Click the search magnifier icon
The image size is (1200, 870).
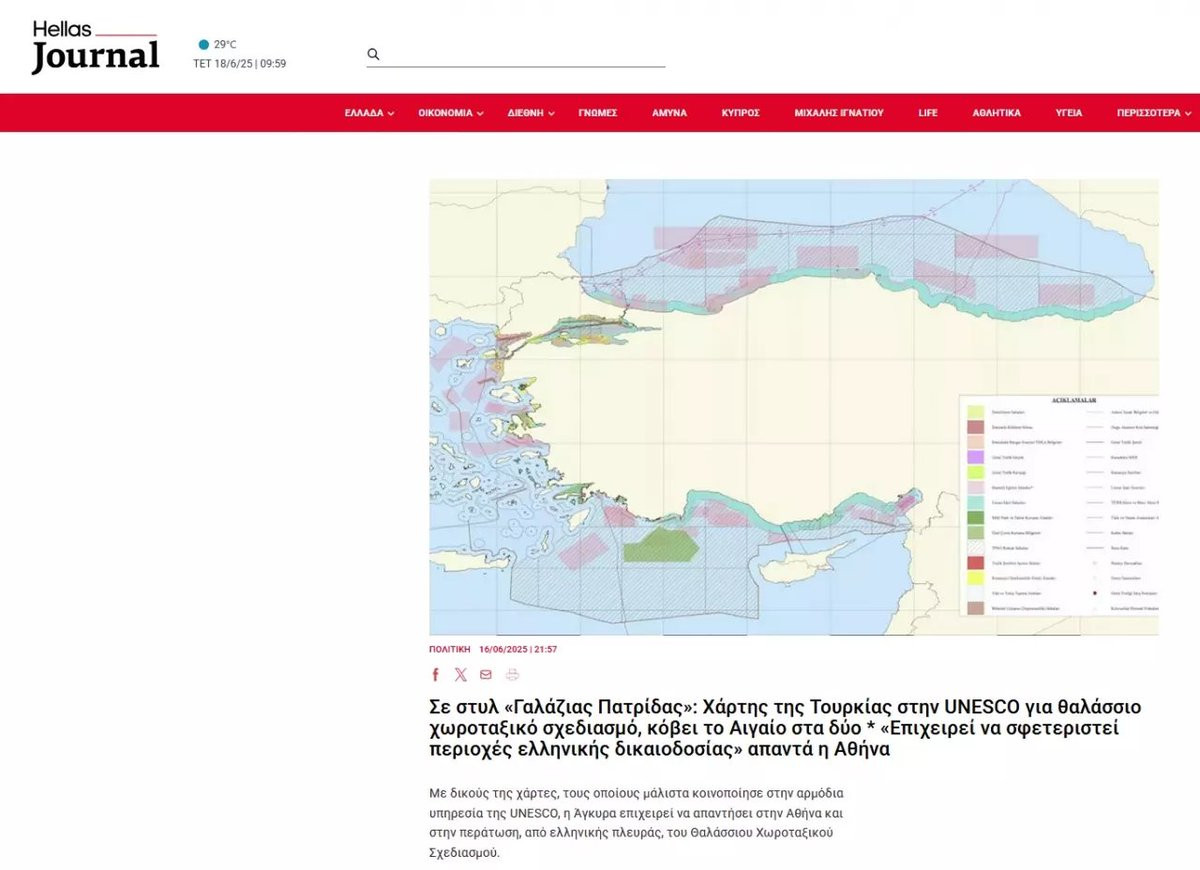(x=373, y=54)
